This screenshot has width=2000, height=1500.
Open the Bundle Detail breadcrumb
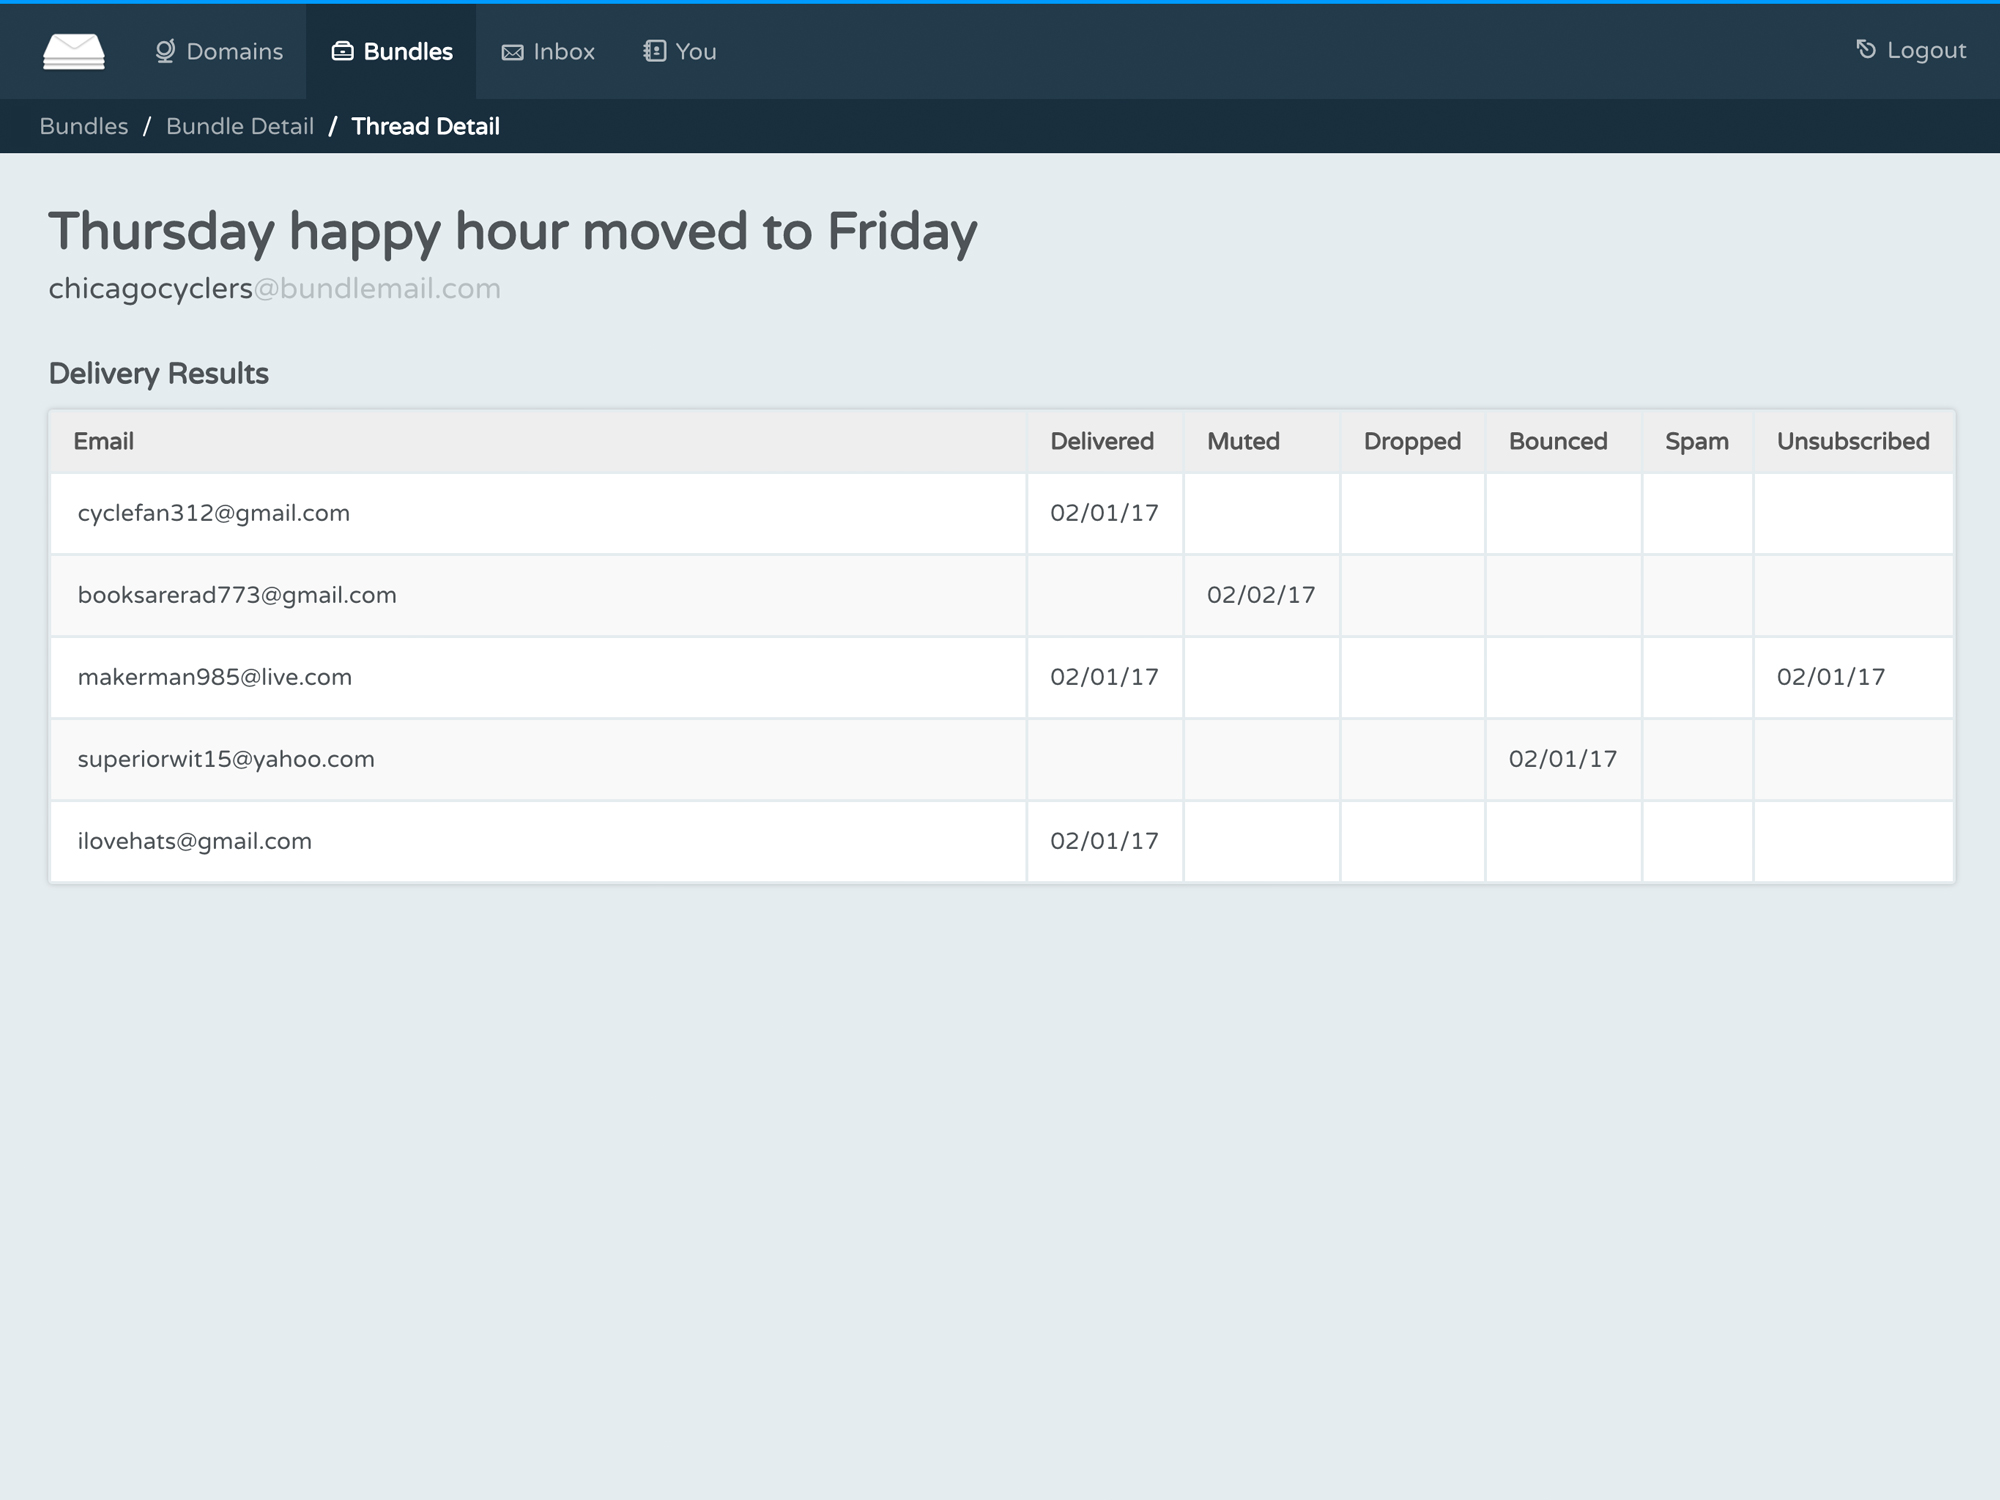(240, 126)
